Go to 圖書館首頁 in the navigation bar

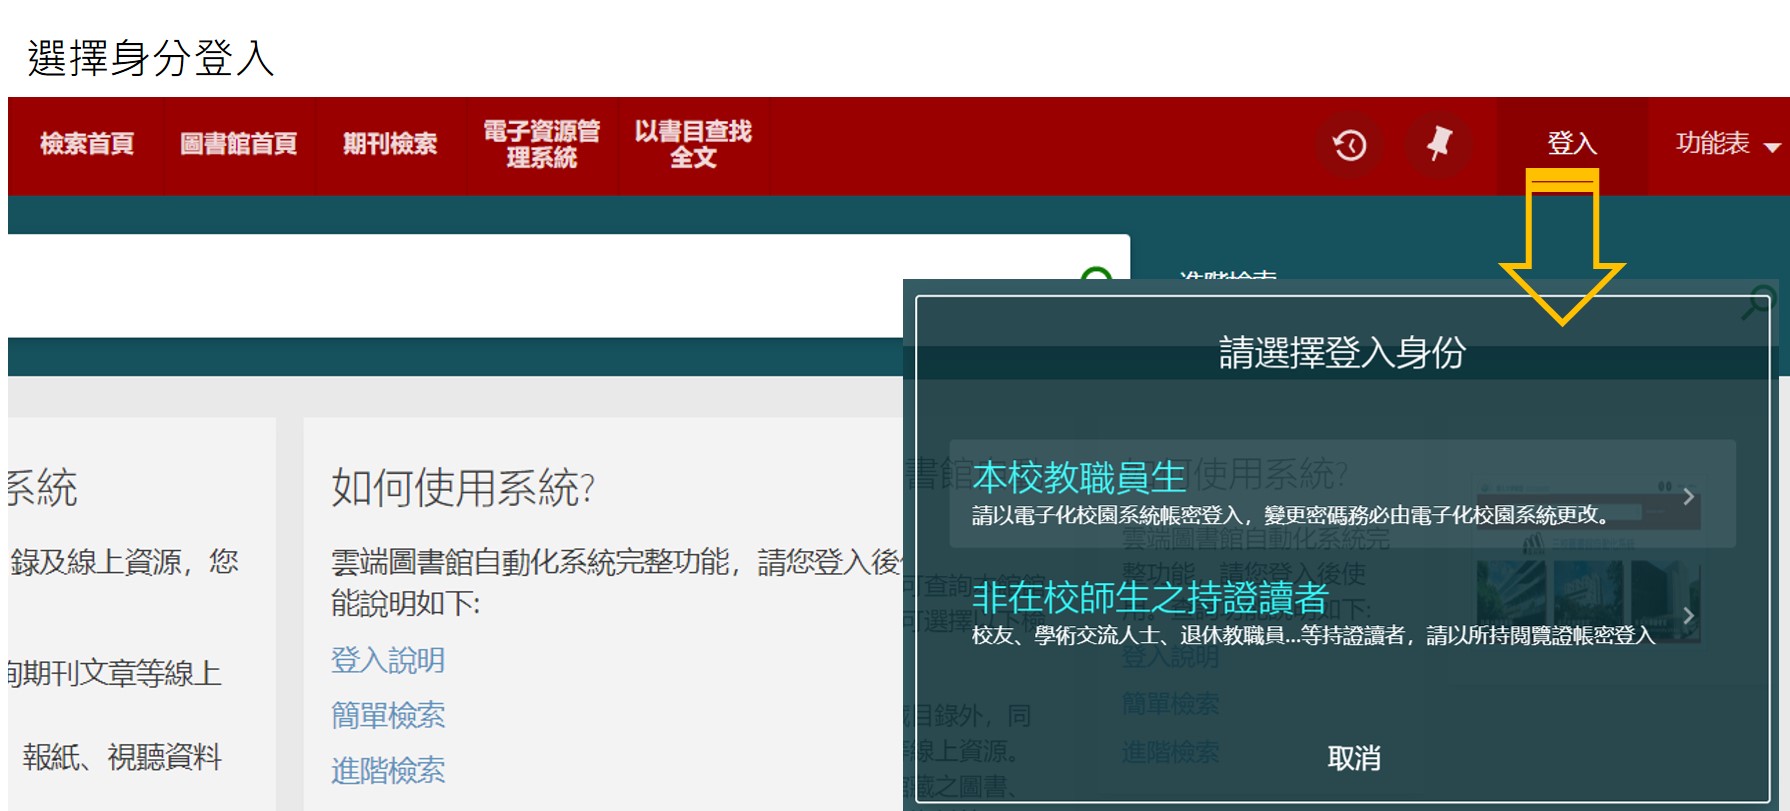click(x=239, y=145)
